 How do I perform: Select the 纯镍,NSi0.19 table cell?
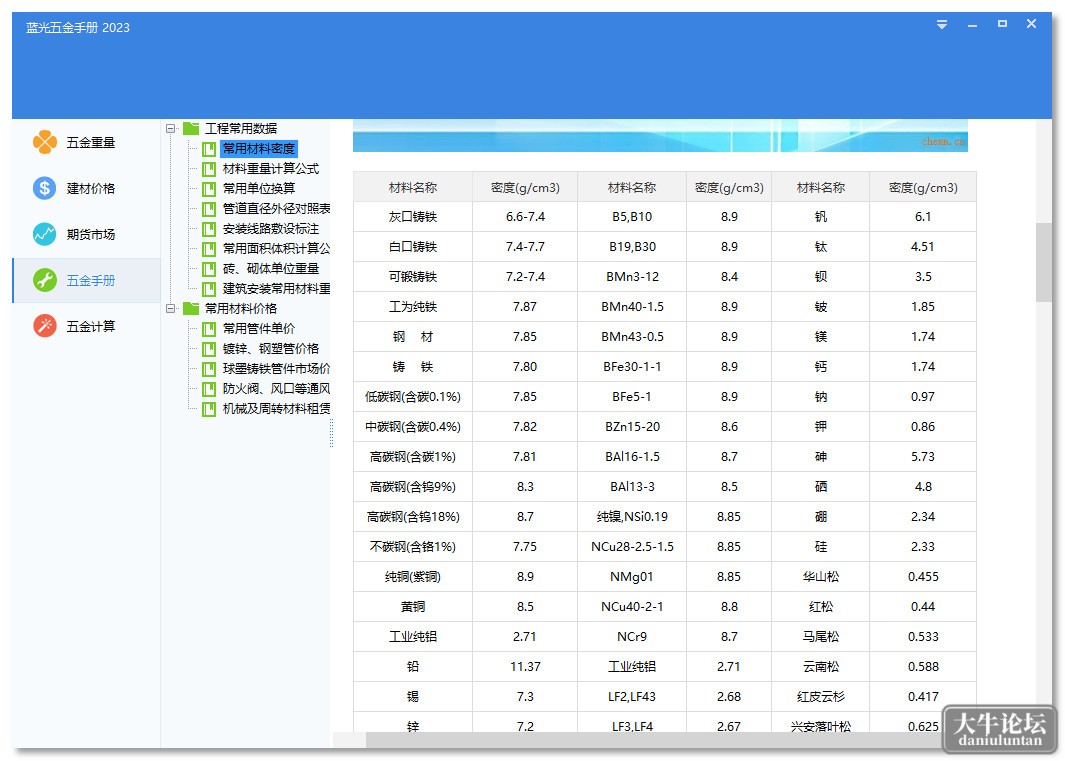[632, 517]
